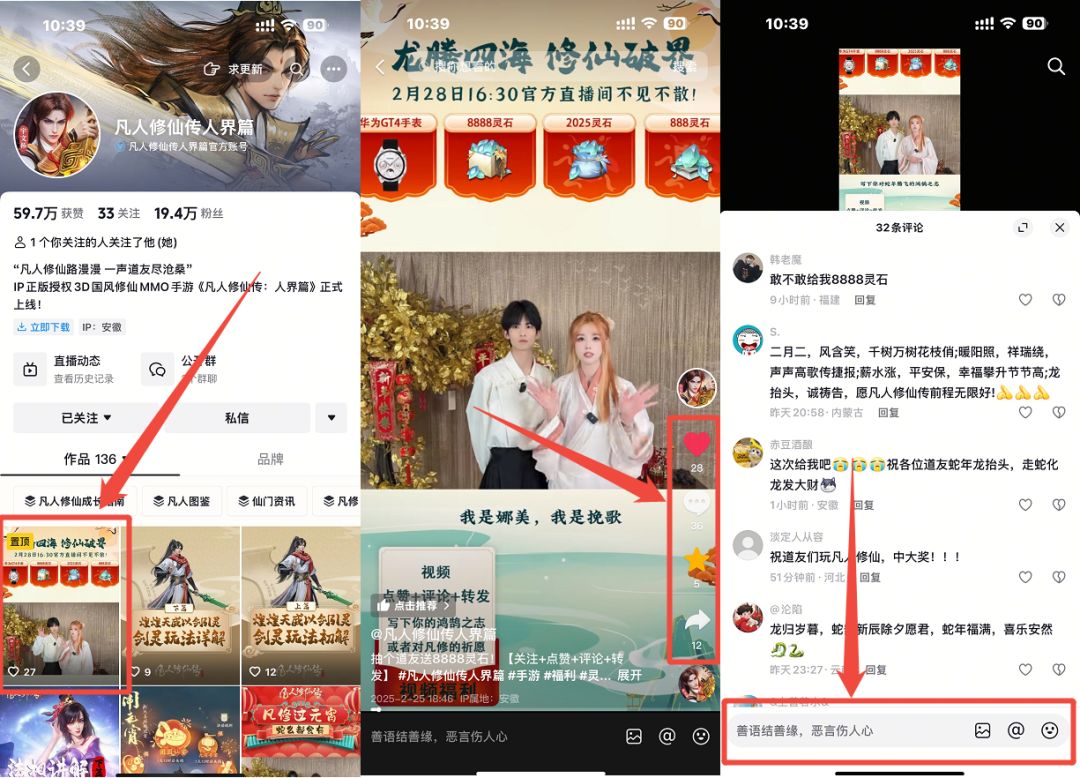Expand the 已关注 following dropdown
The width and height of the screenshot is (1080, 778).
point(87,418)
